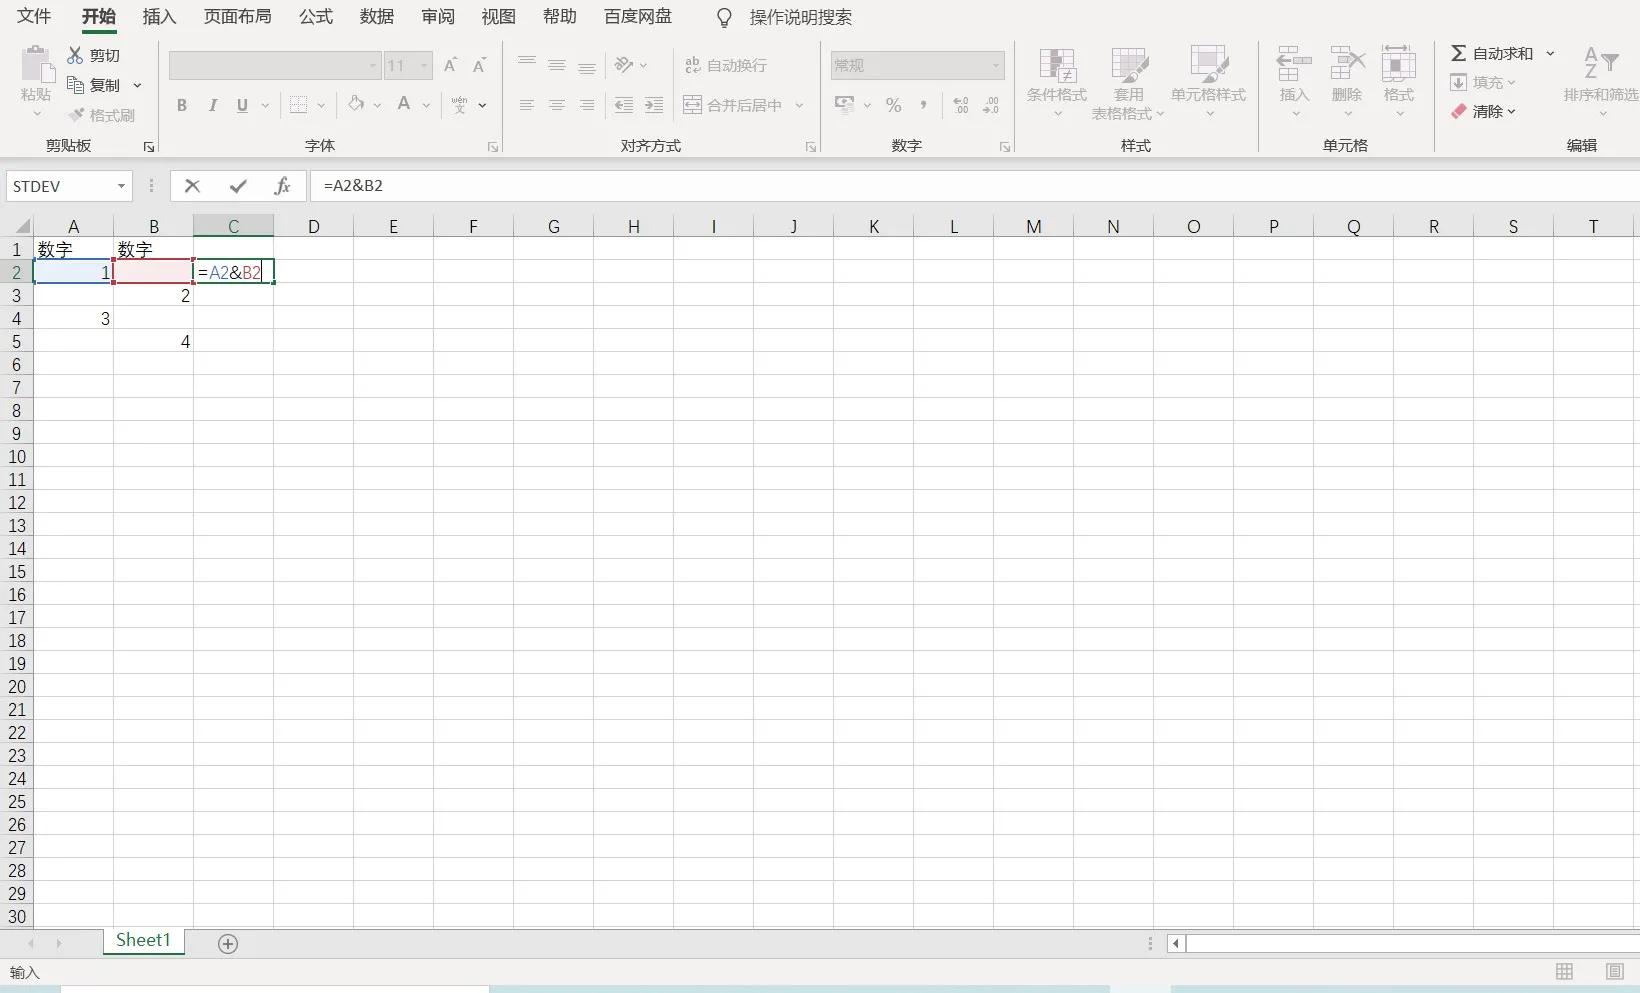Click the text orientation icon
This screenshot has width=1640, height=993.
pos(624,65)
